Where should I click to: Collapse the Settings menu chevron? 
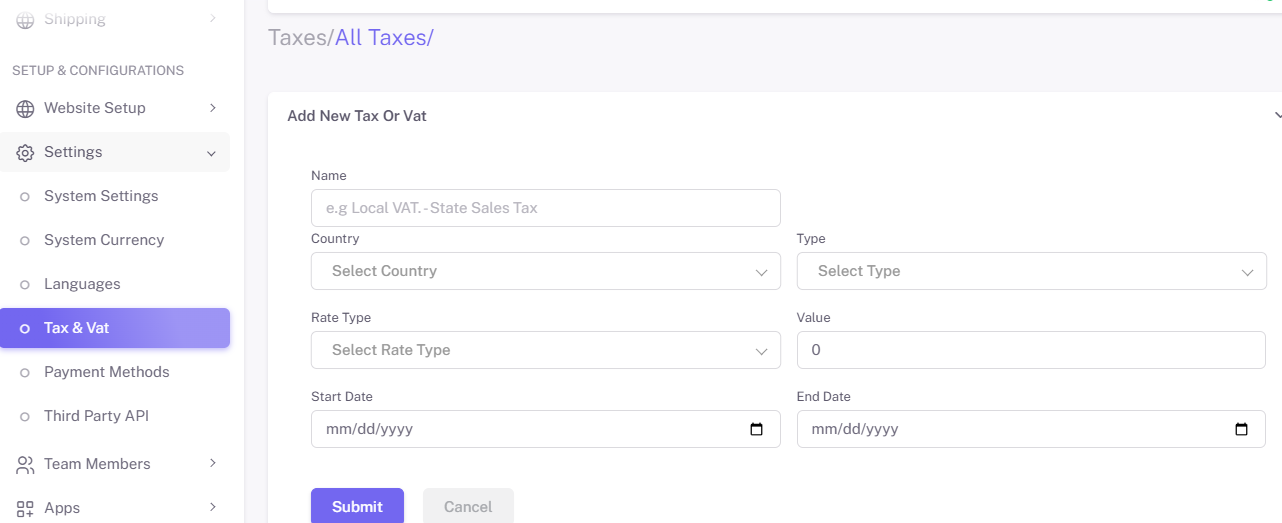click(x=211, y=153)
